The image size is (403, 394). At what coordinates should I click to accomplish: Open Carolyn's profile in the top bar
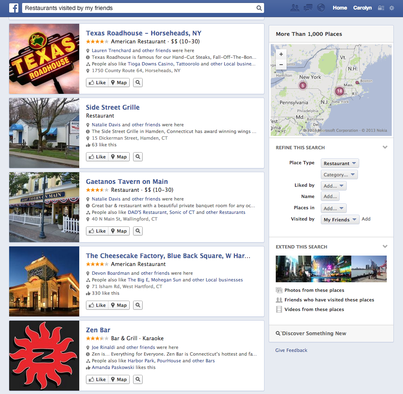point(362,8)
